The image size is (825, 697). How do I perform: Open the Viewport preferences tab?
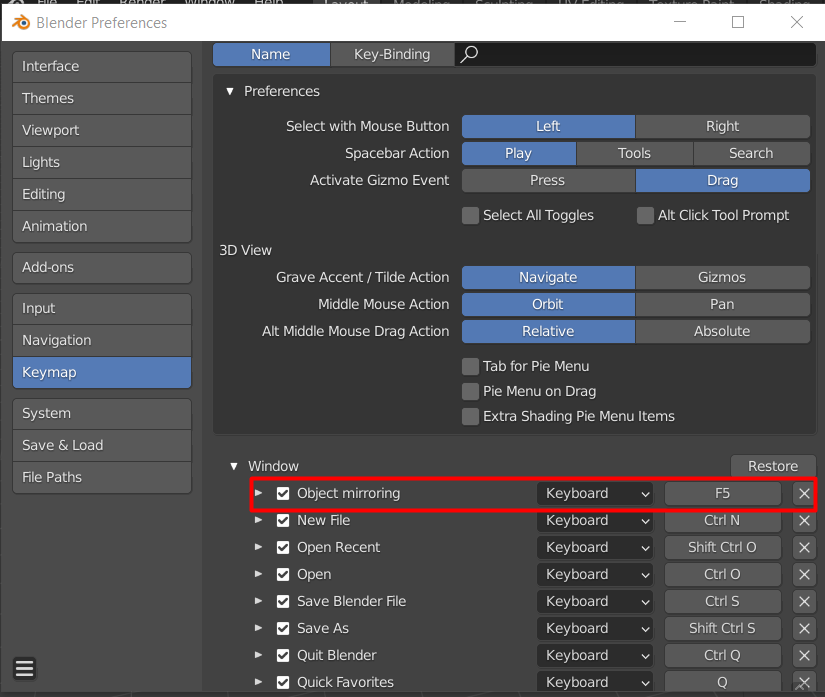[102, 130]
